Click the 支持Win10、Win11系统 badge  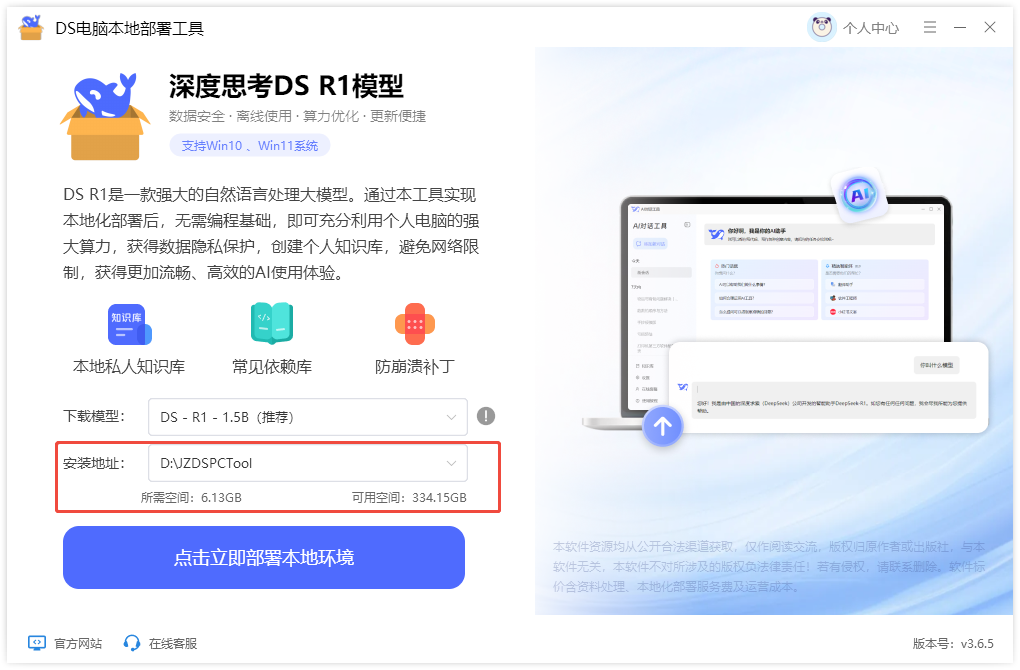250,146
